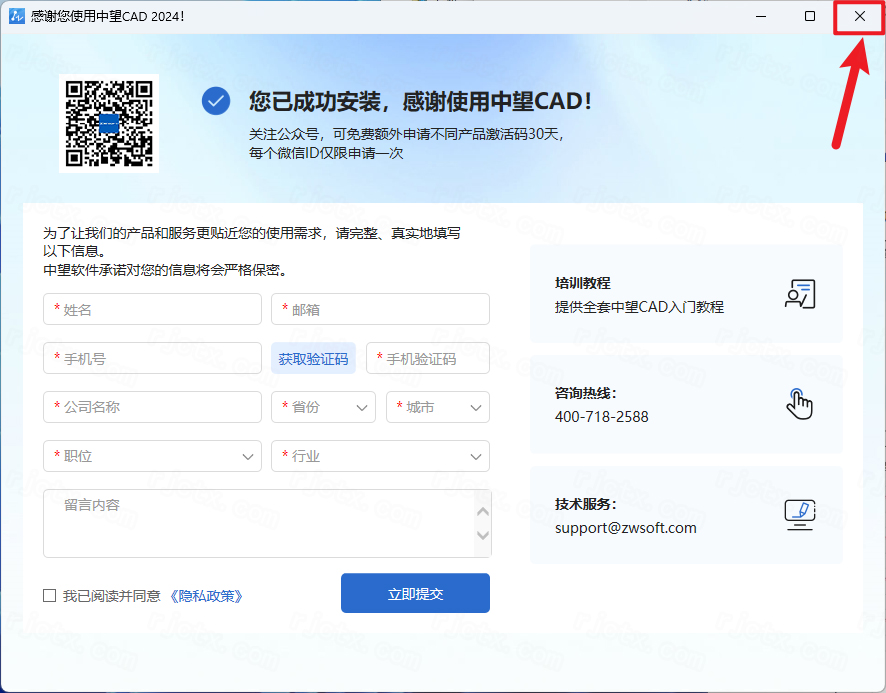886x693 pixels.
Task: Check the 我已阅读并同意 agreement checkbox
Action: (50, 596)
